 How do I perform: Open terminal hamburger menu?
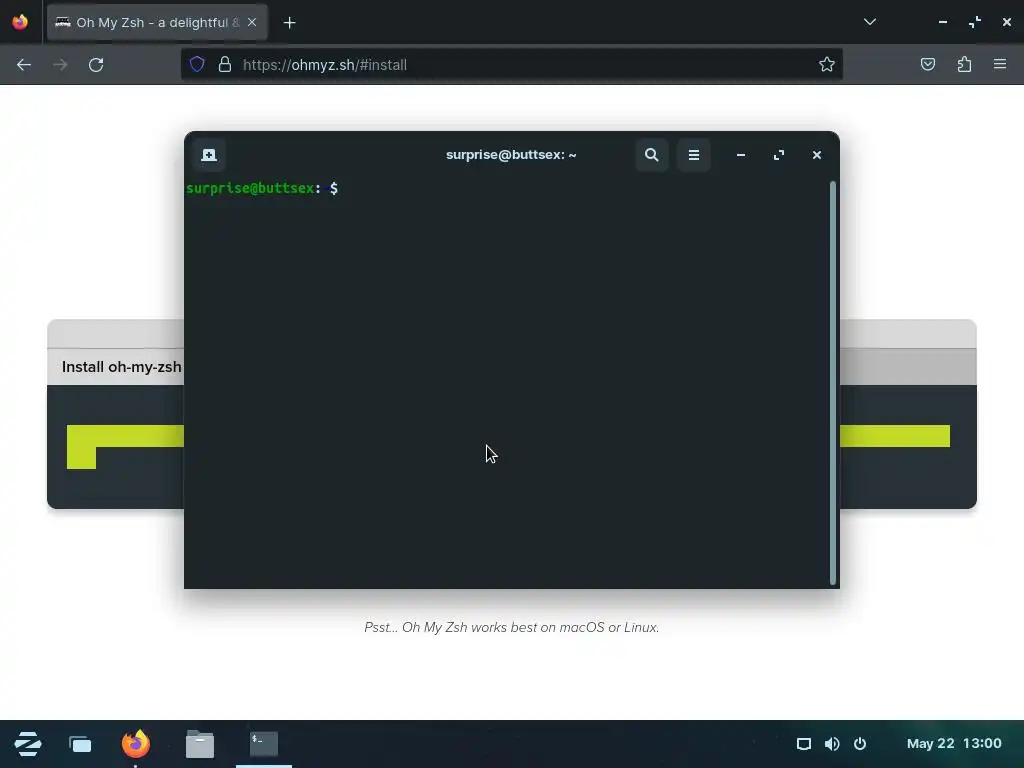694,155
